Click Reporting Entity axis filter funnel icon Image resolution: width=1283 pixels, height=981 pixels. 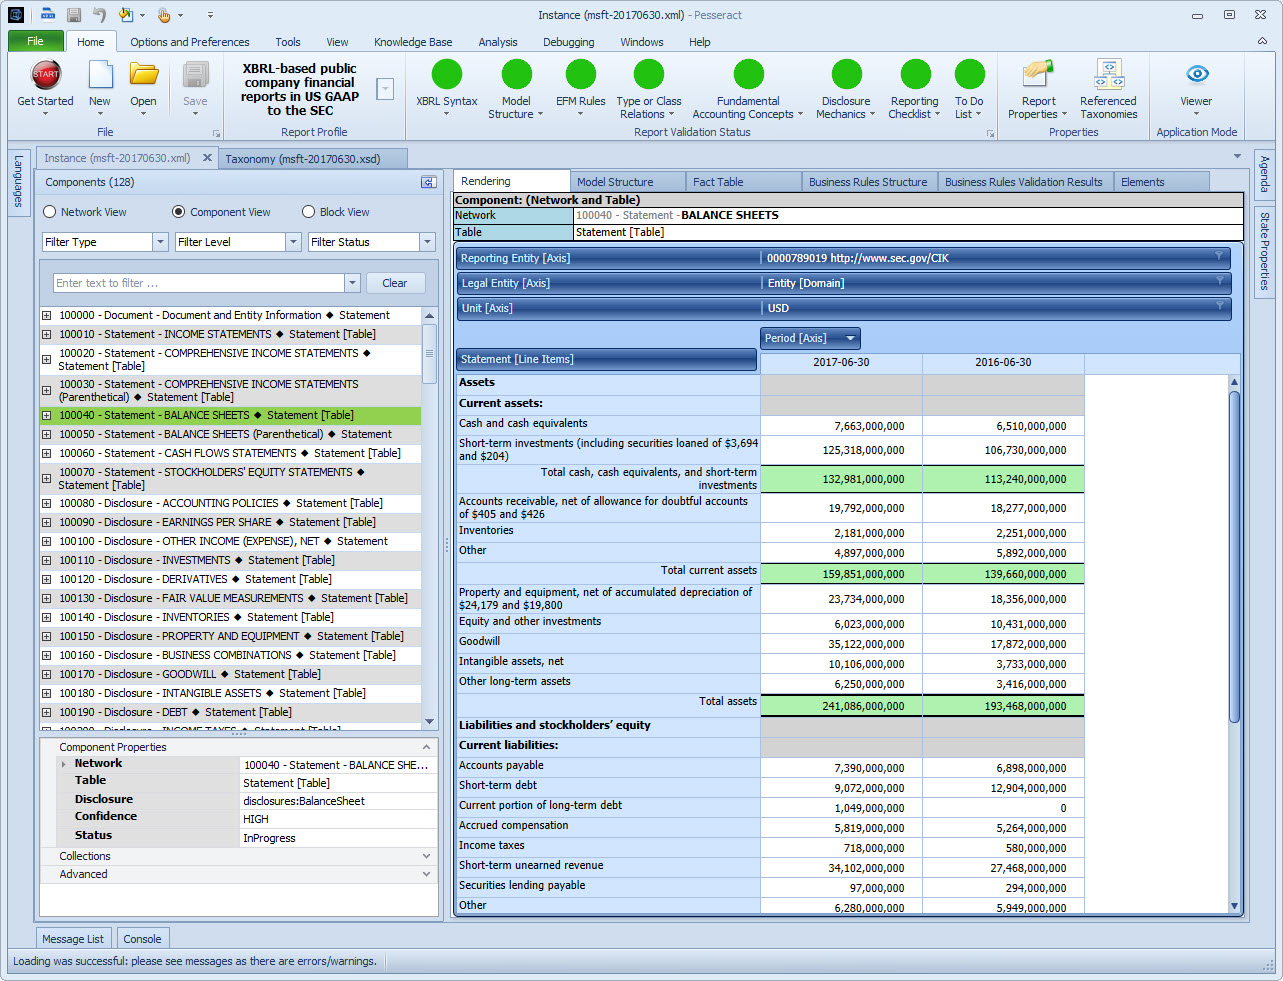[x=1219, y=257]
